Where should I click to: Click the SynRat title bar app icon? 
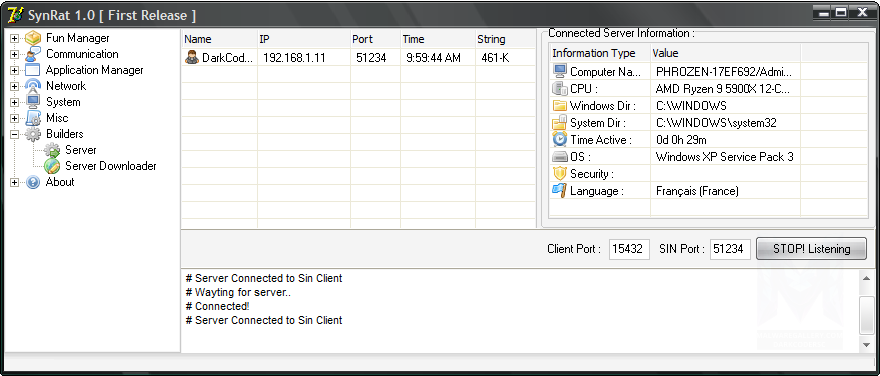click(x=15, y=15)
